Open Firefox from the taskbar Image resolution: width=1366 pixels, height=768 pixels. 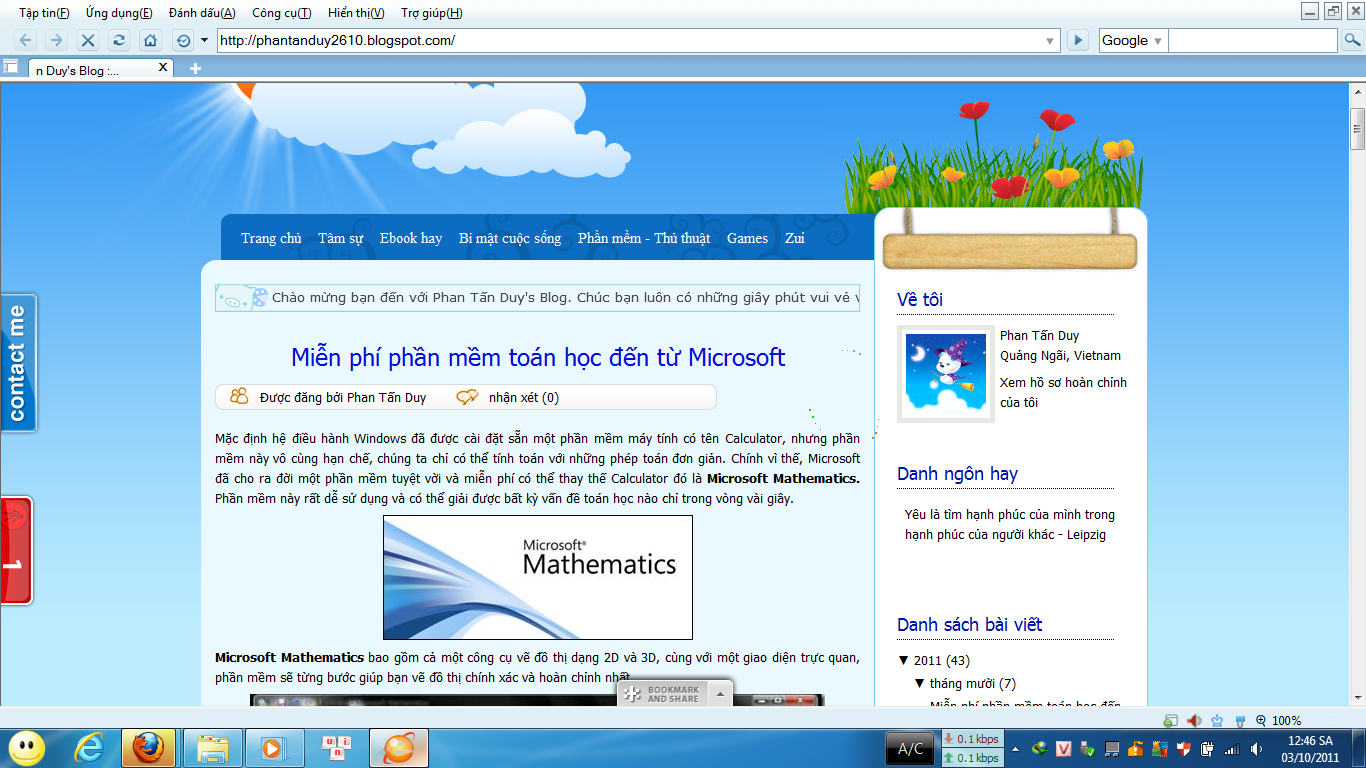click(148, 748)
